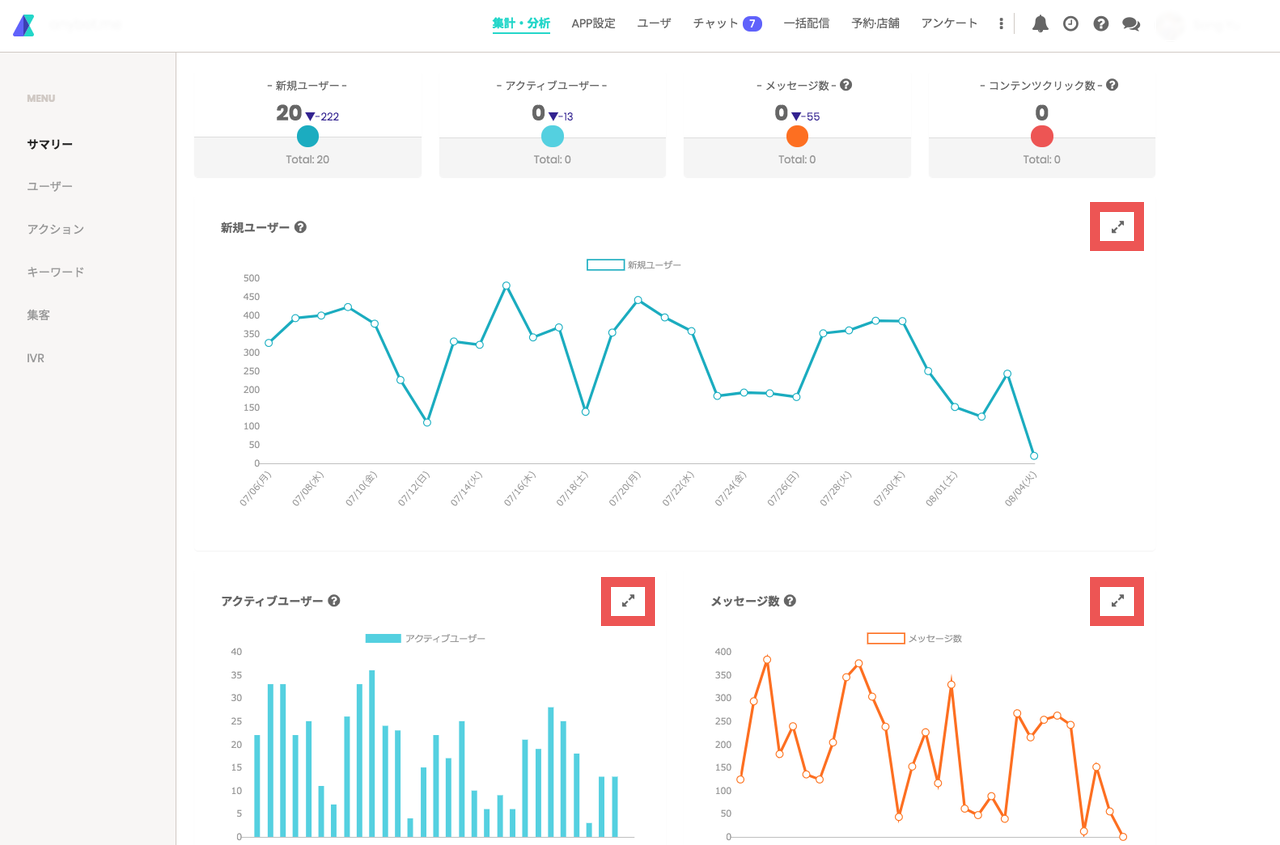The width and height of the screenshot is (1280, 845).
Task: Expand the アクティブユーザー chart to fullscreen
Action: click(x=628, y=601)
